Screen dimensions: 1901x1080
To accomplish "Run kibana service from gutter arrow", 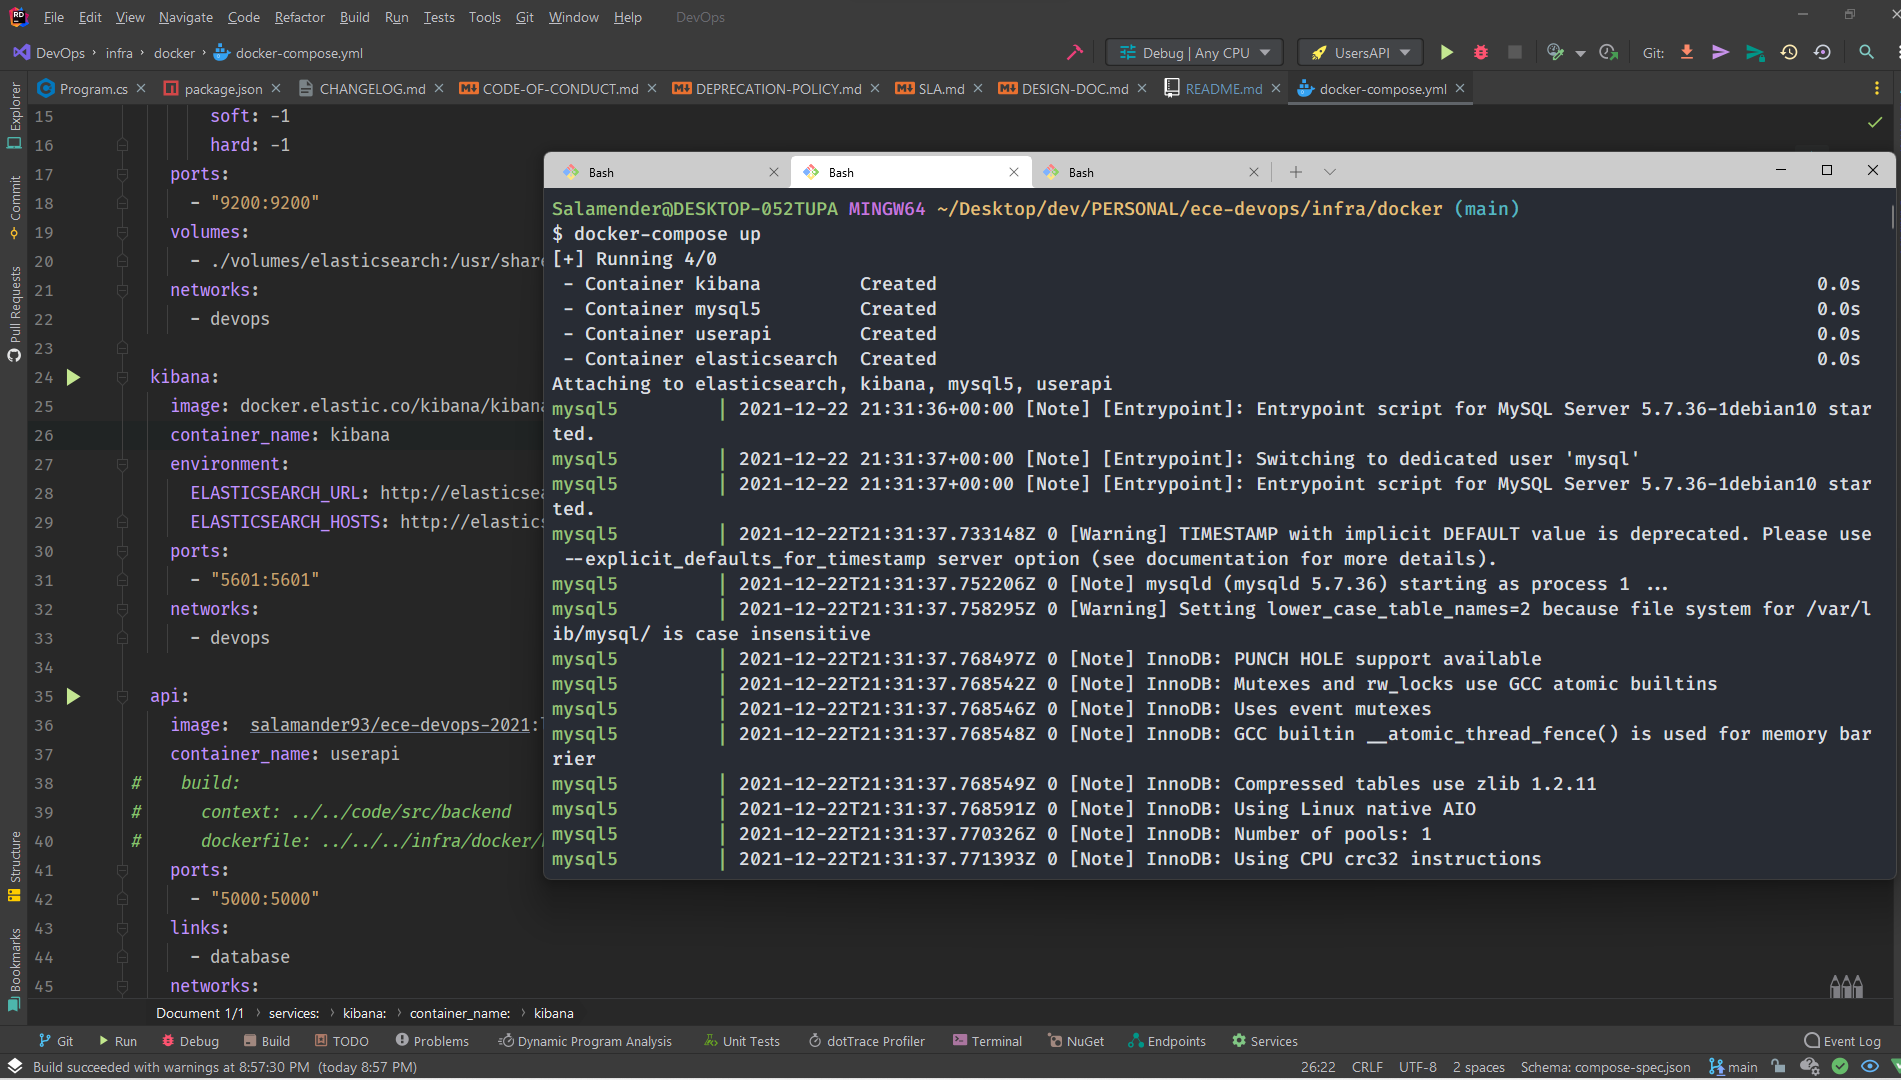I will [x=73, y=377].
